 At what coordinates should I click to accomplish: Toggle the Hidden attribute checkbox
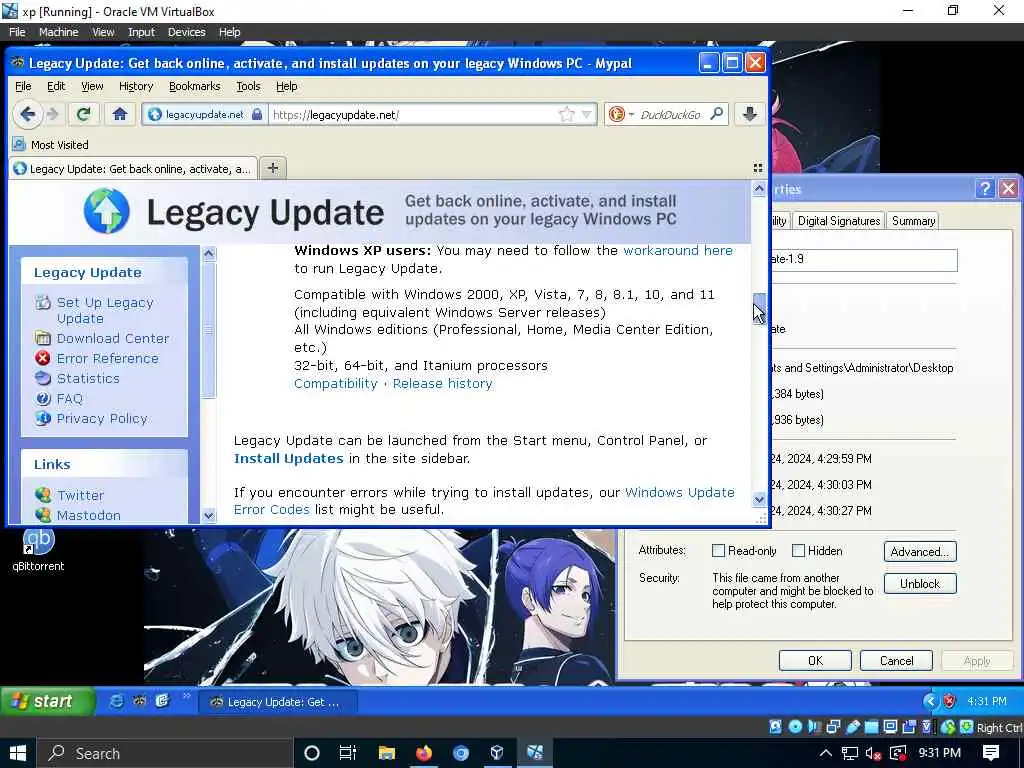798,551
